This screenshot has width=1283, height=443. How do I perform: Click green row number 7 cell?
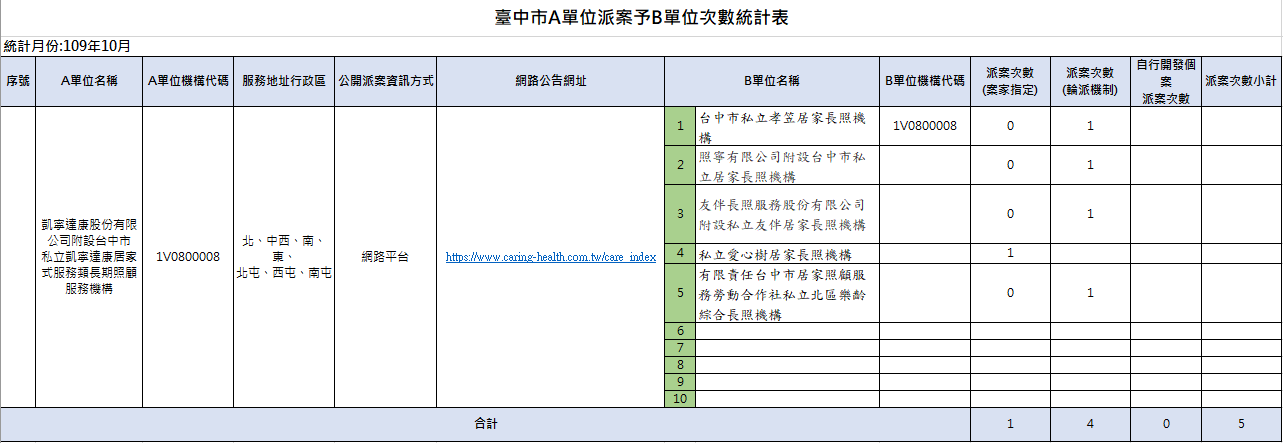point(680,348)
